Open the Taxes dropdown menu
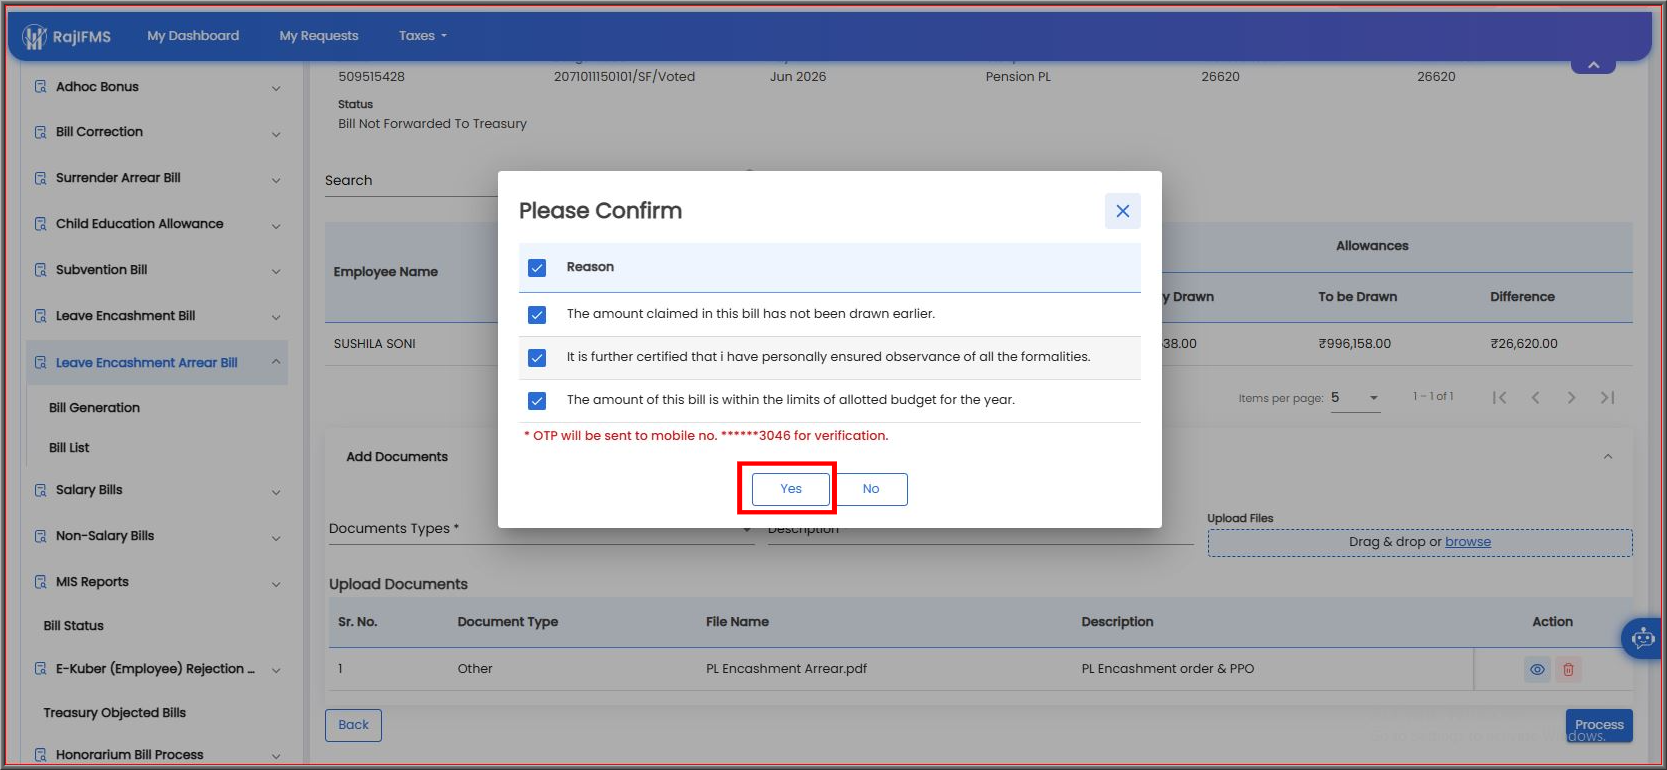Image resolution: width=1667 pixels, height=770 pixels. tap(422, 36)
